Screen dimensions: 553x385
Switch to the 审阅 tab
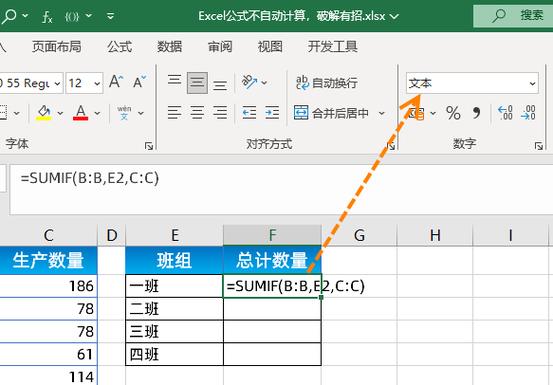(x=220, y=47)
